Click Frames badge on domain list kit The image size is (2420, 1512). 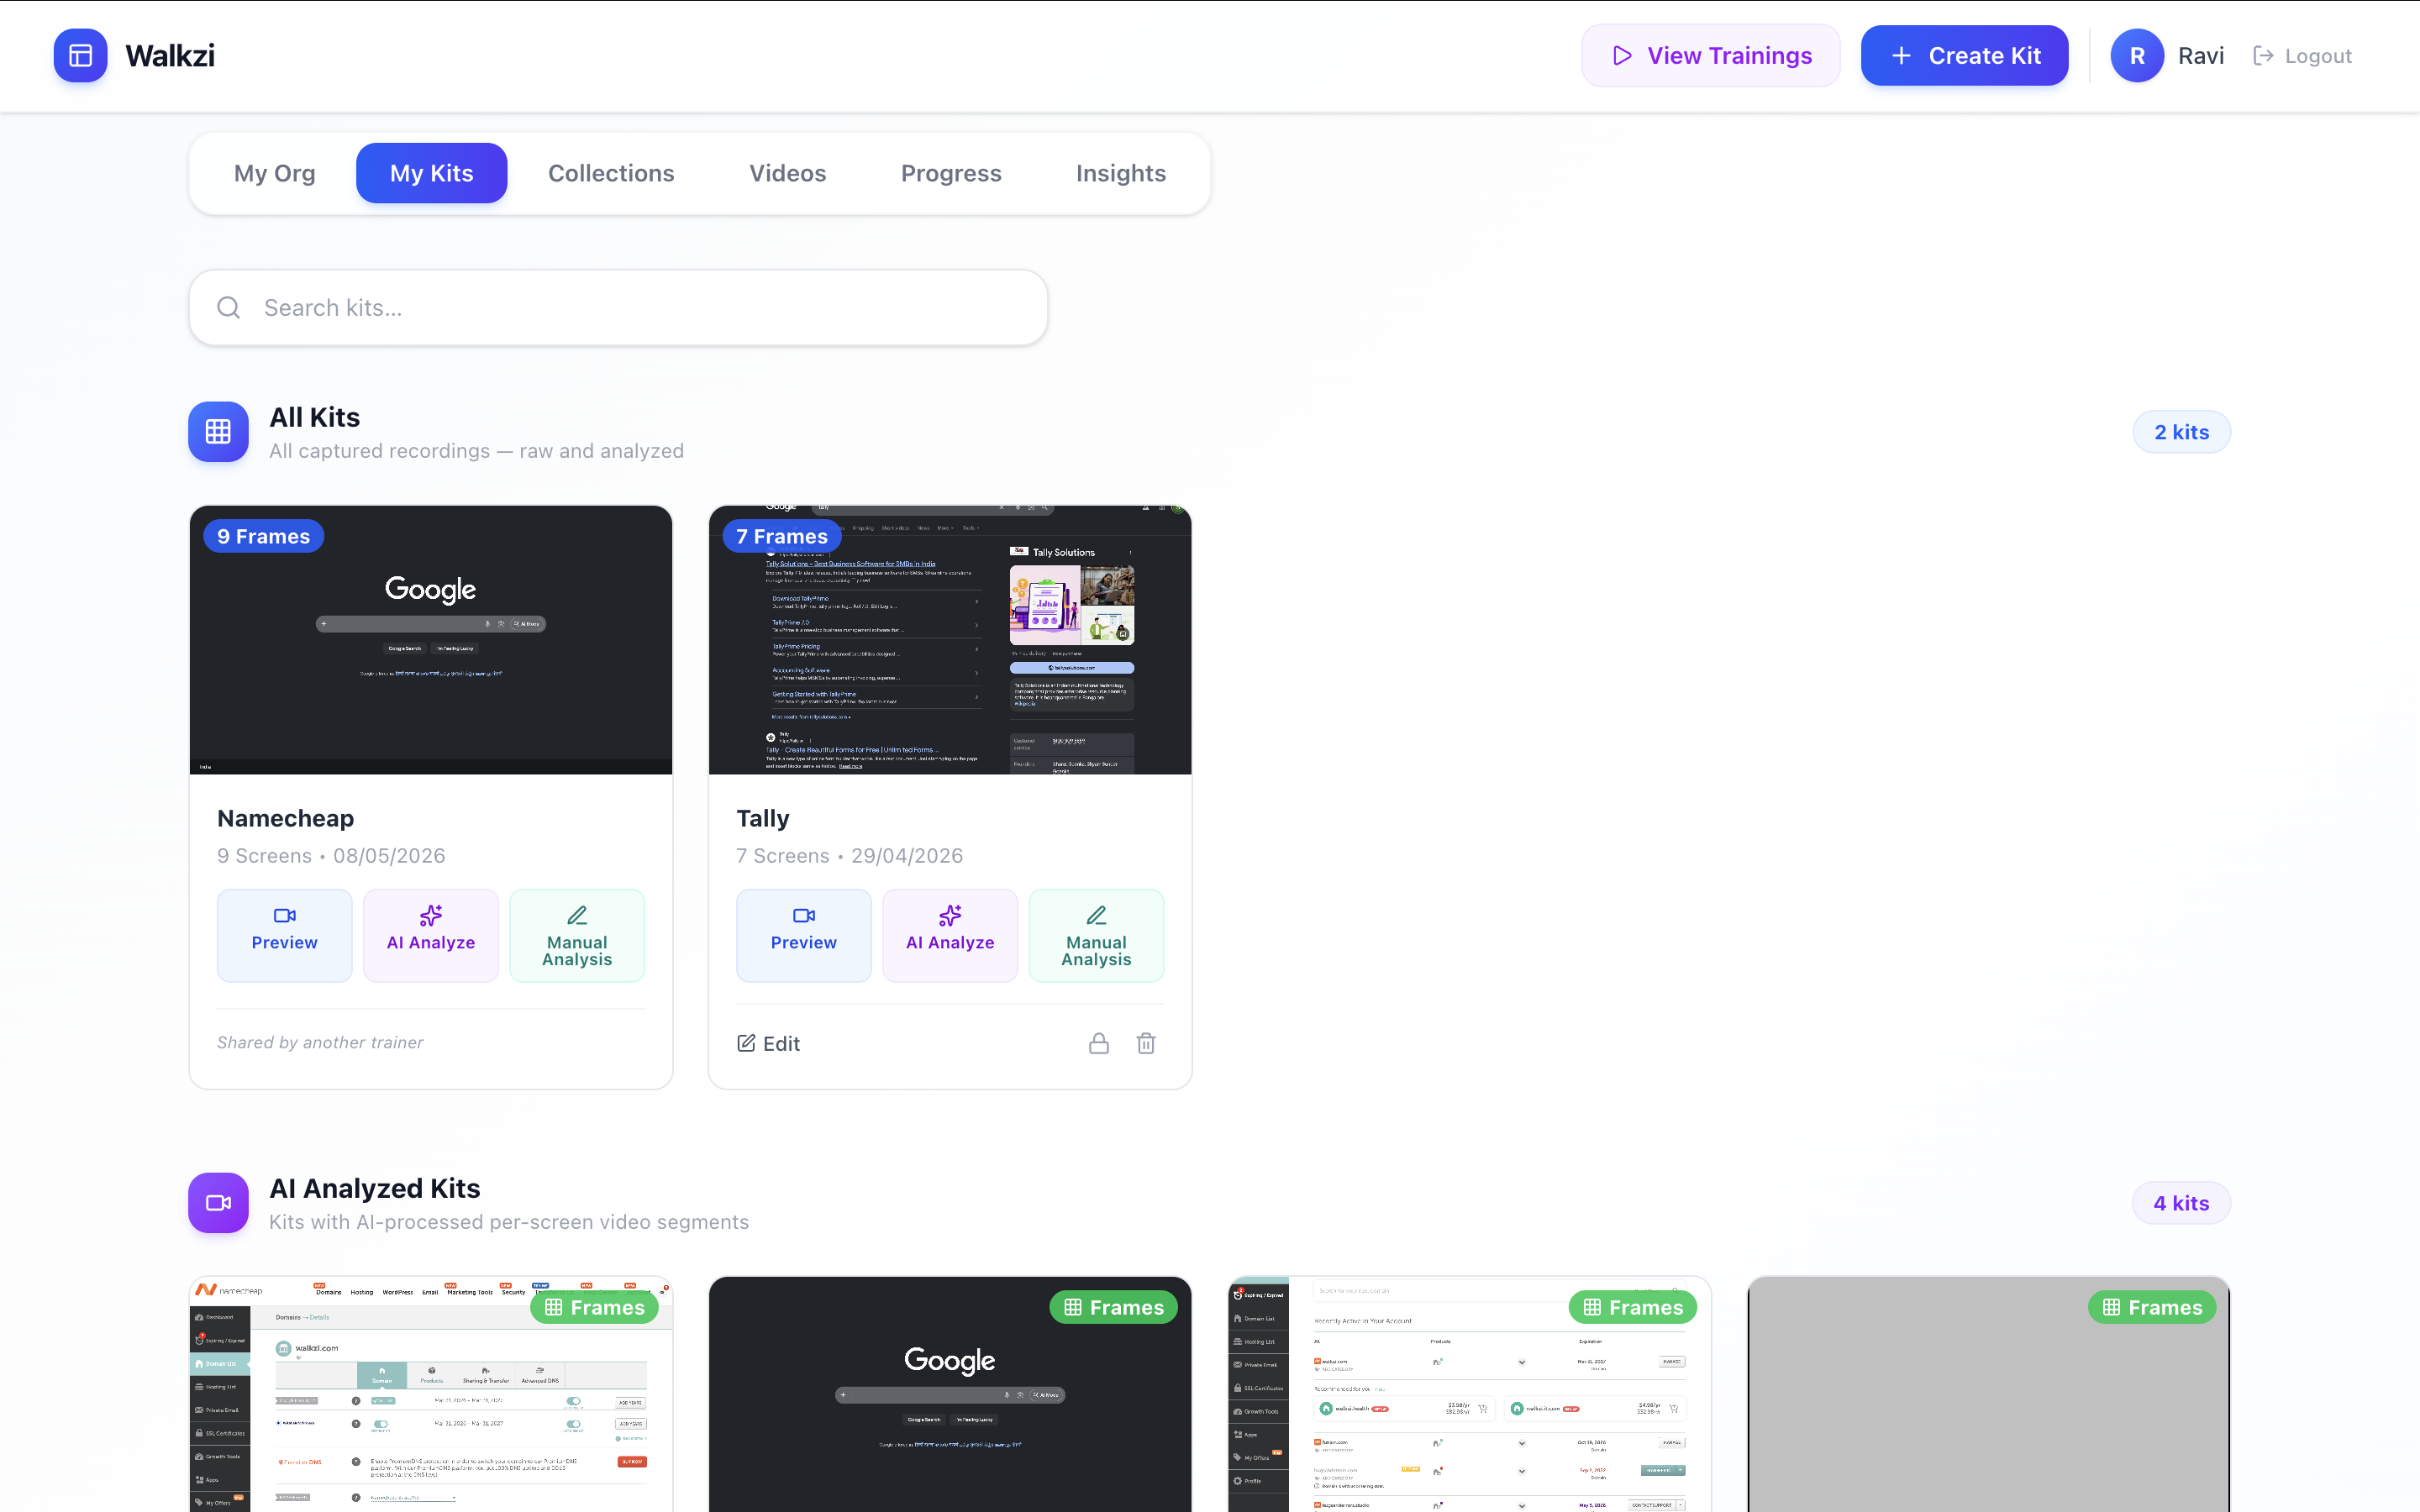click(x=1632, y=1307)
